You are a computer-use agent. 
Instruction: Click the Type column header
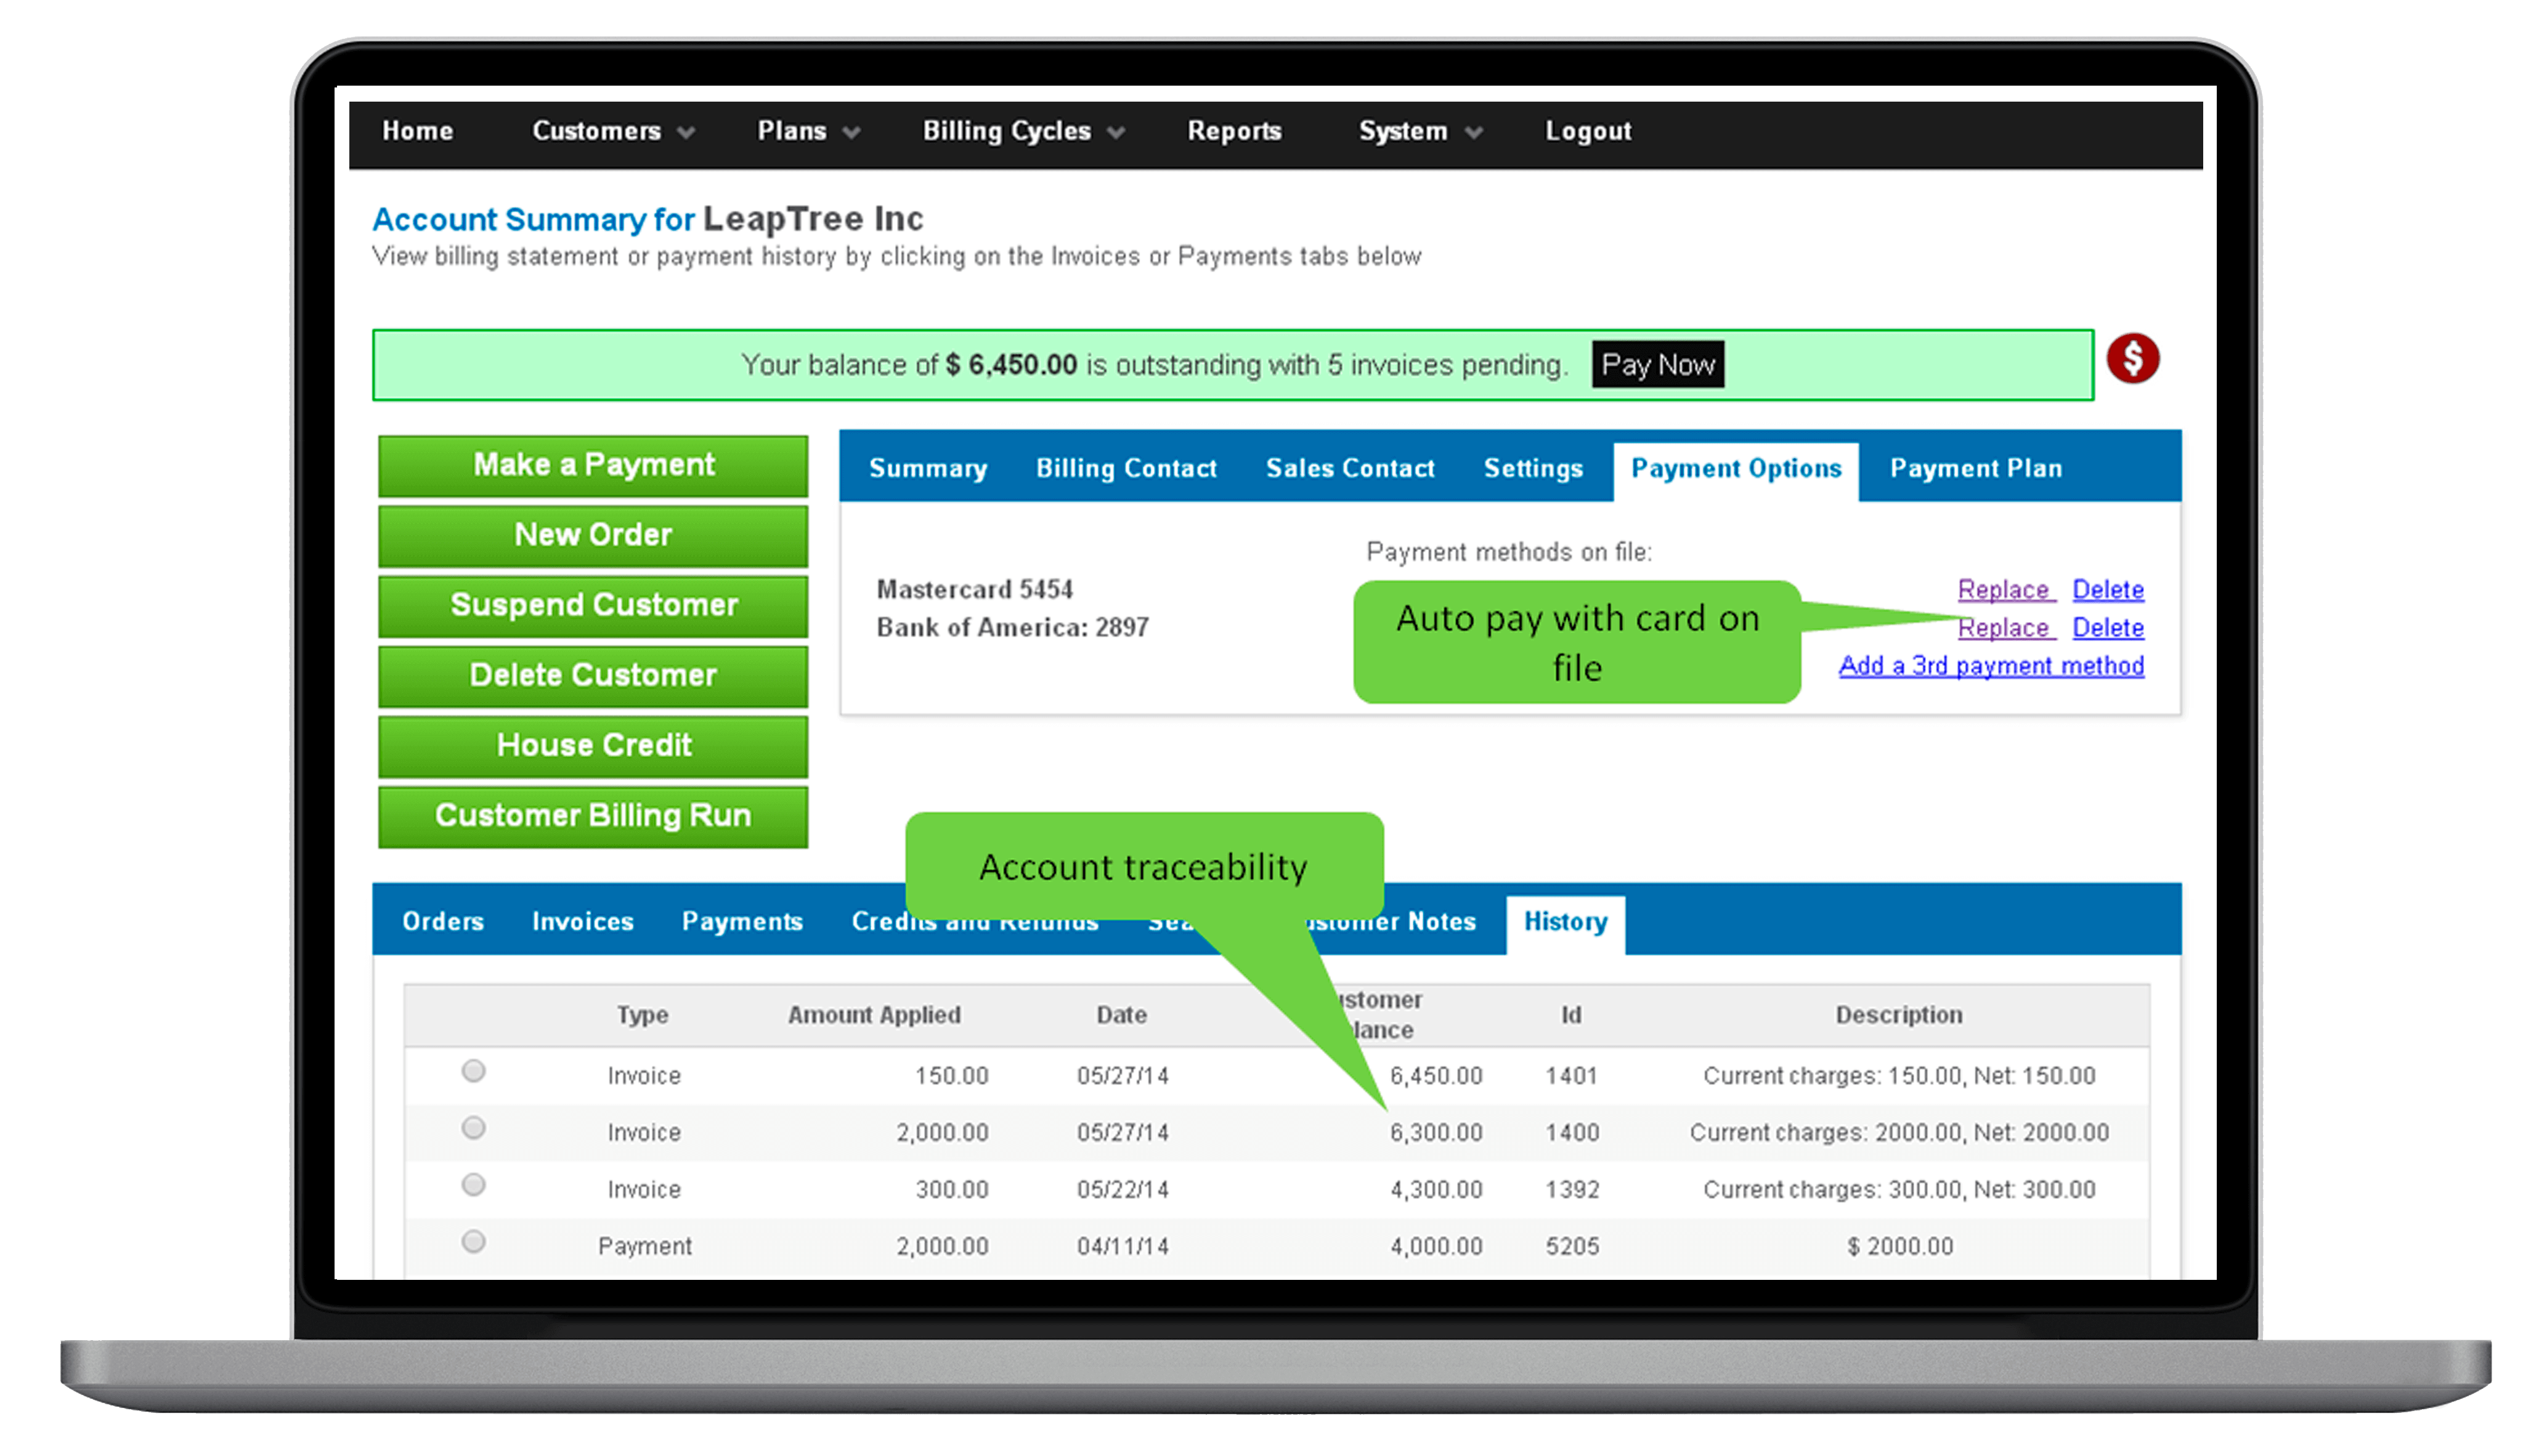(x=642, y=1015)
